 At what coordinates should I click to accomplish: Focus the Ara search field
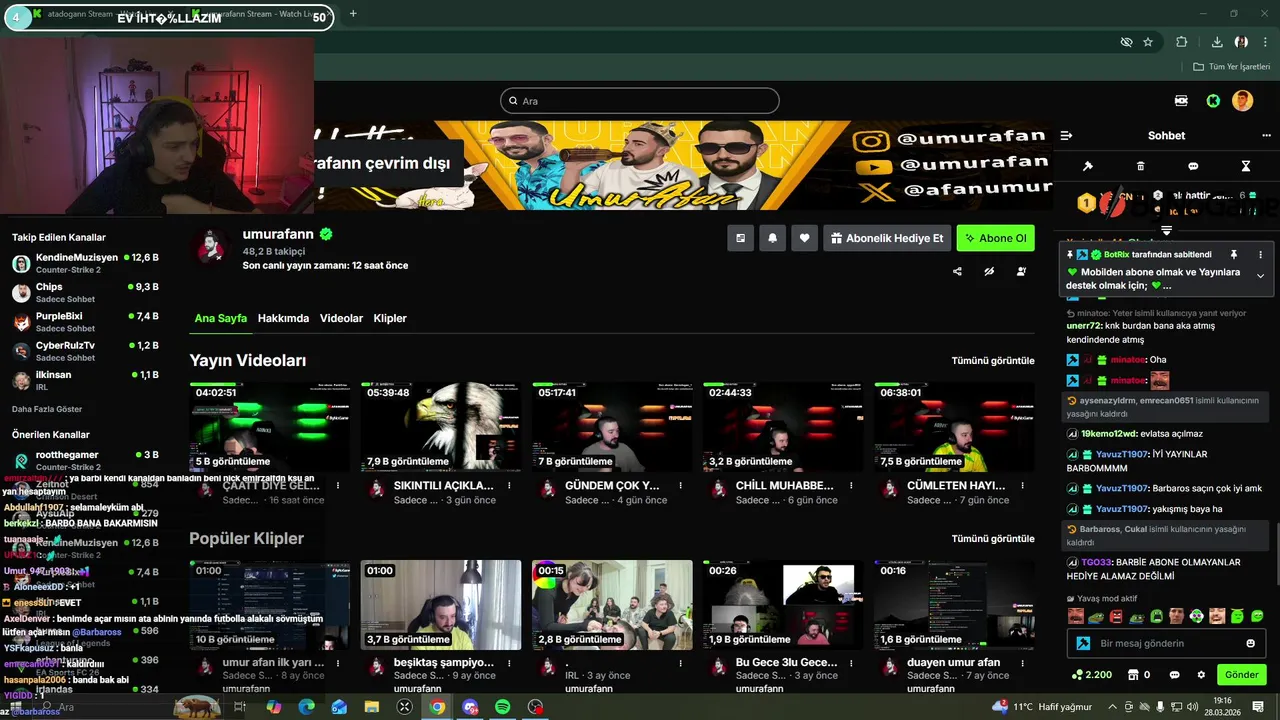coord(640,101)
